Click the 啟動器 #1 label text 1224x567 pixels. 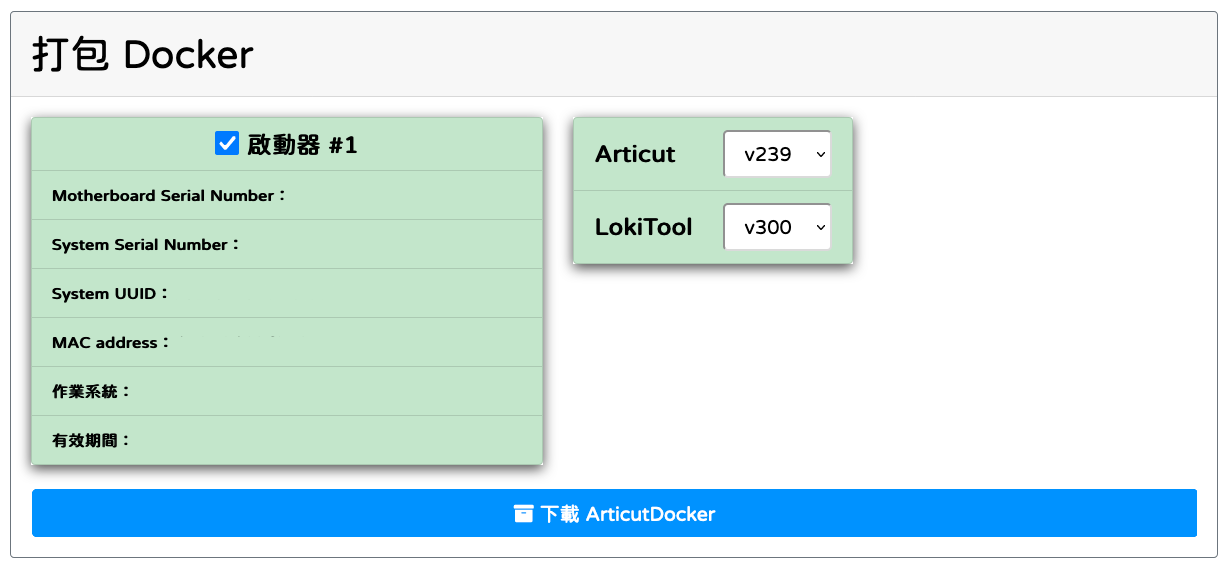302,145
